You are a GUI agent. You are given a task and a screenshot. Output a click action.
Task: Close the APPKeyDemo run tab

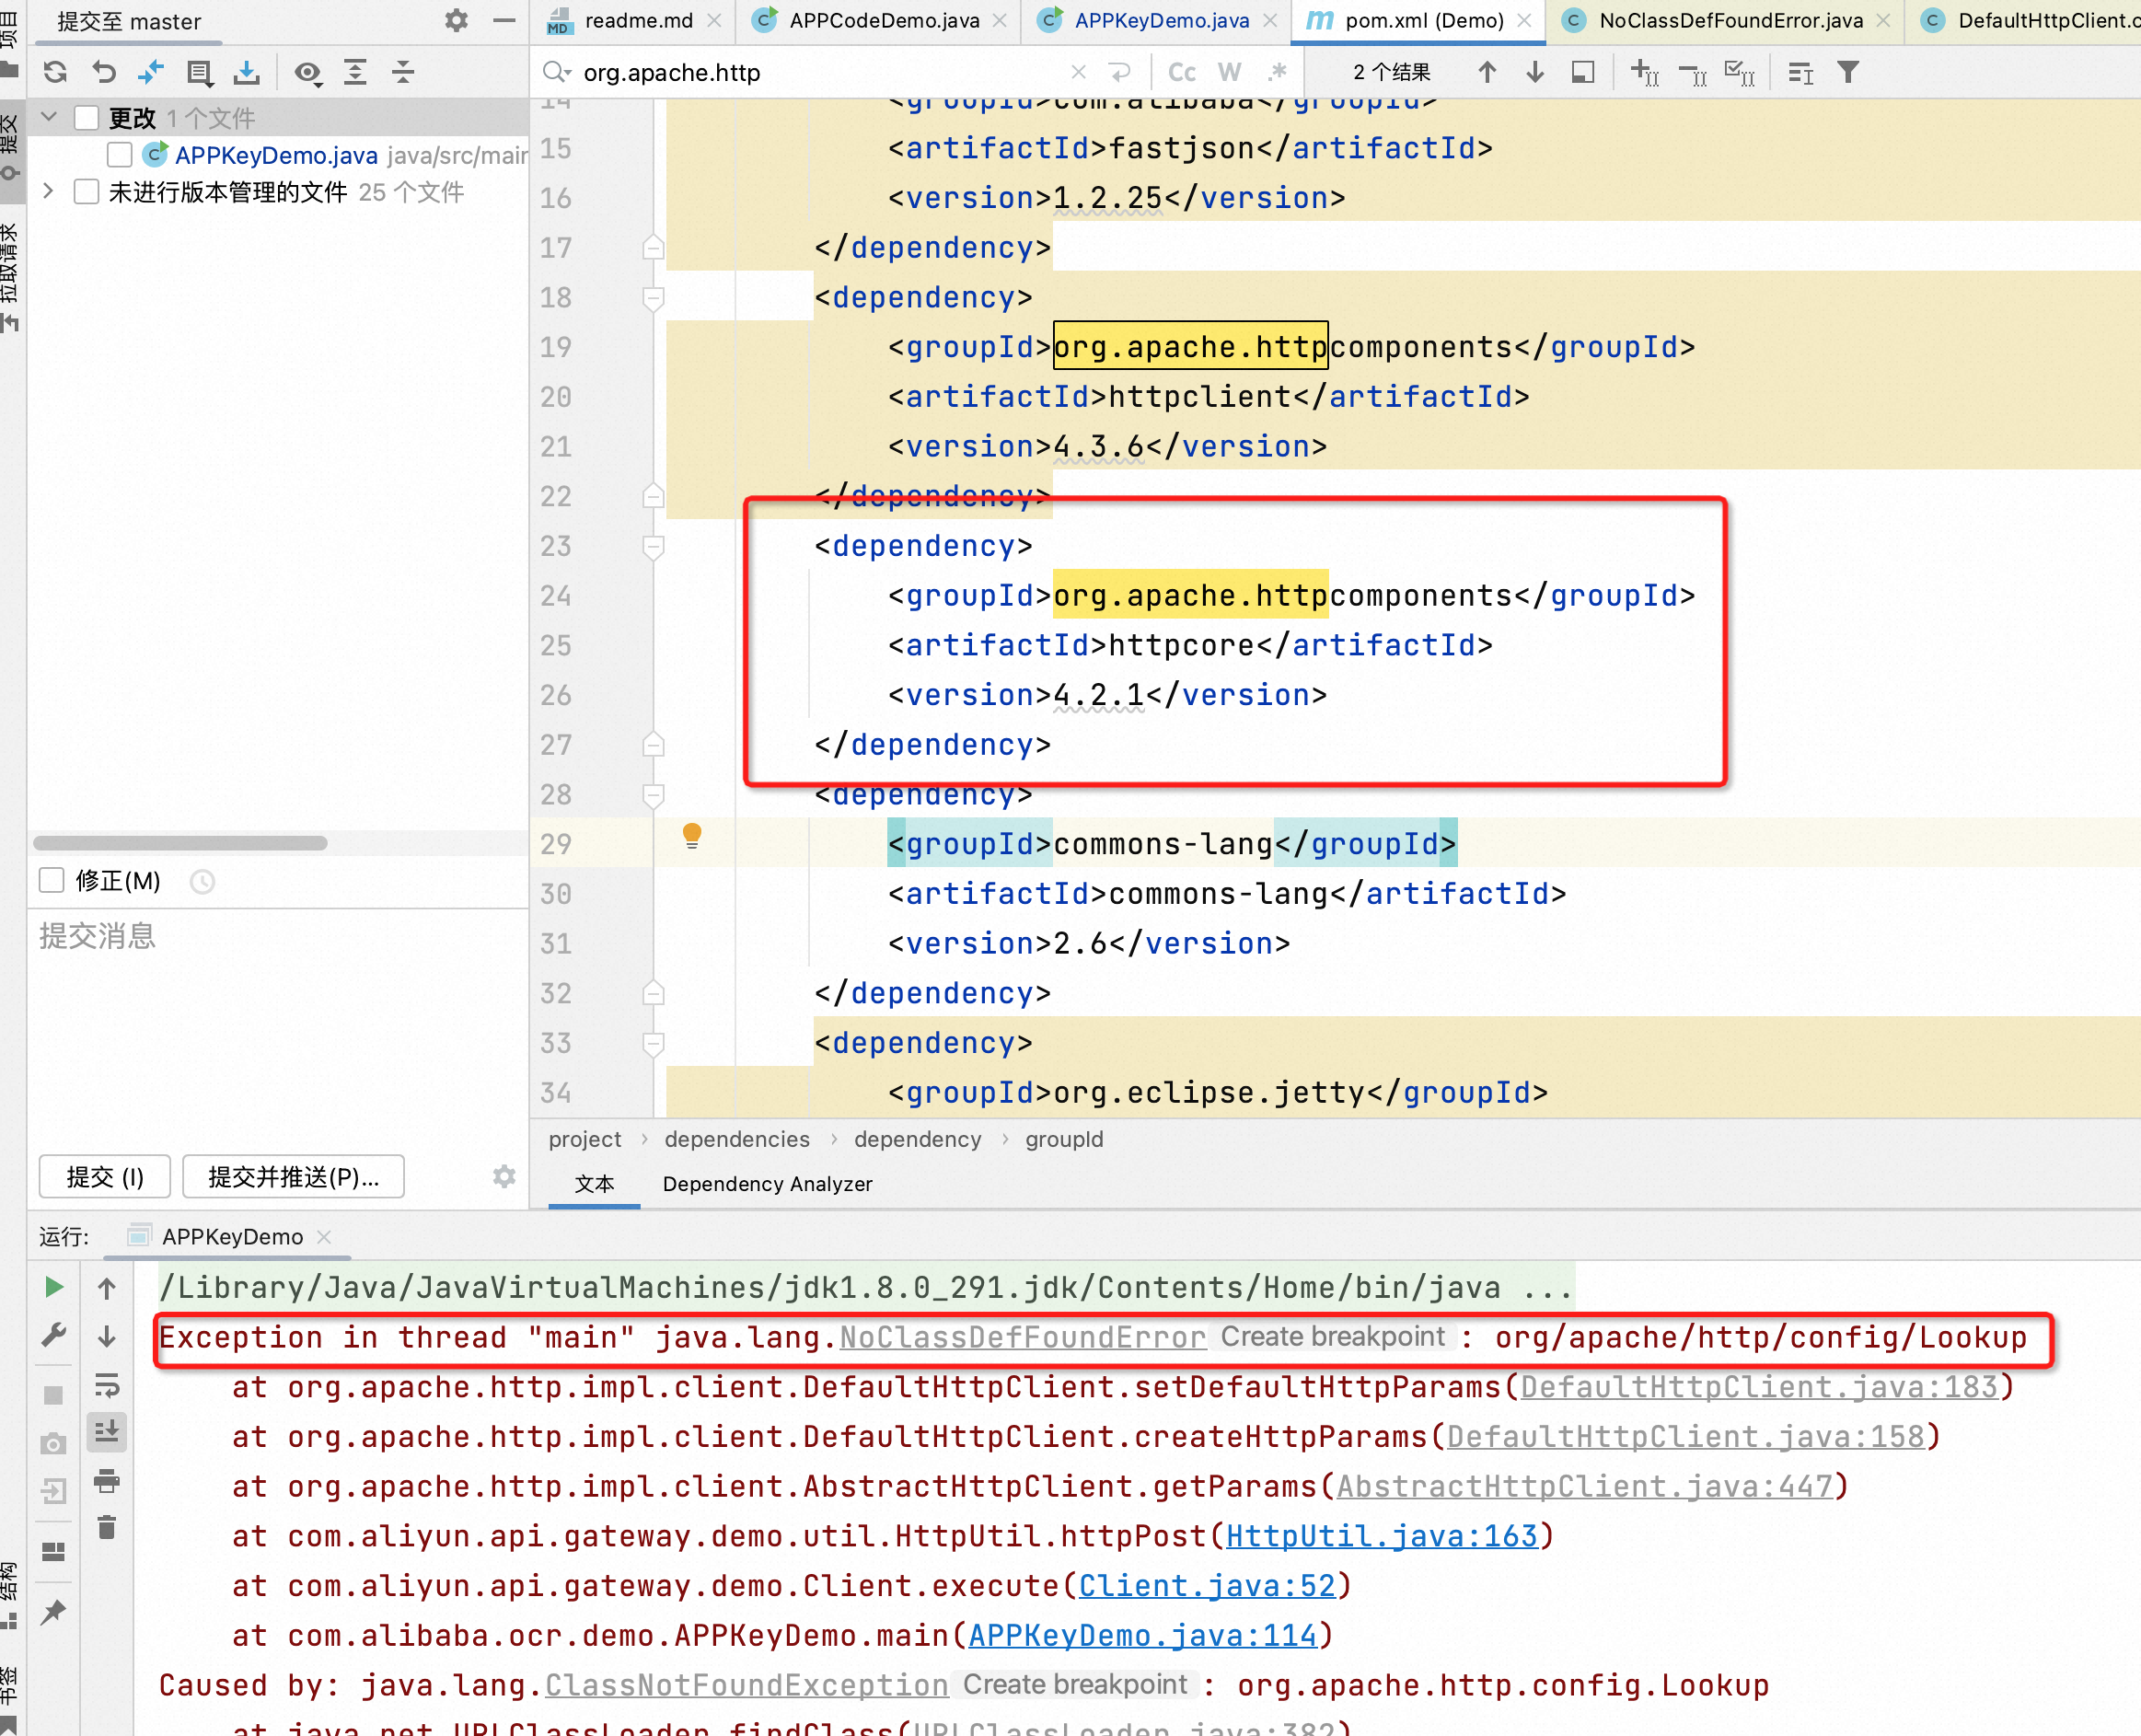(324, 1237)
